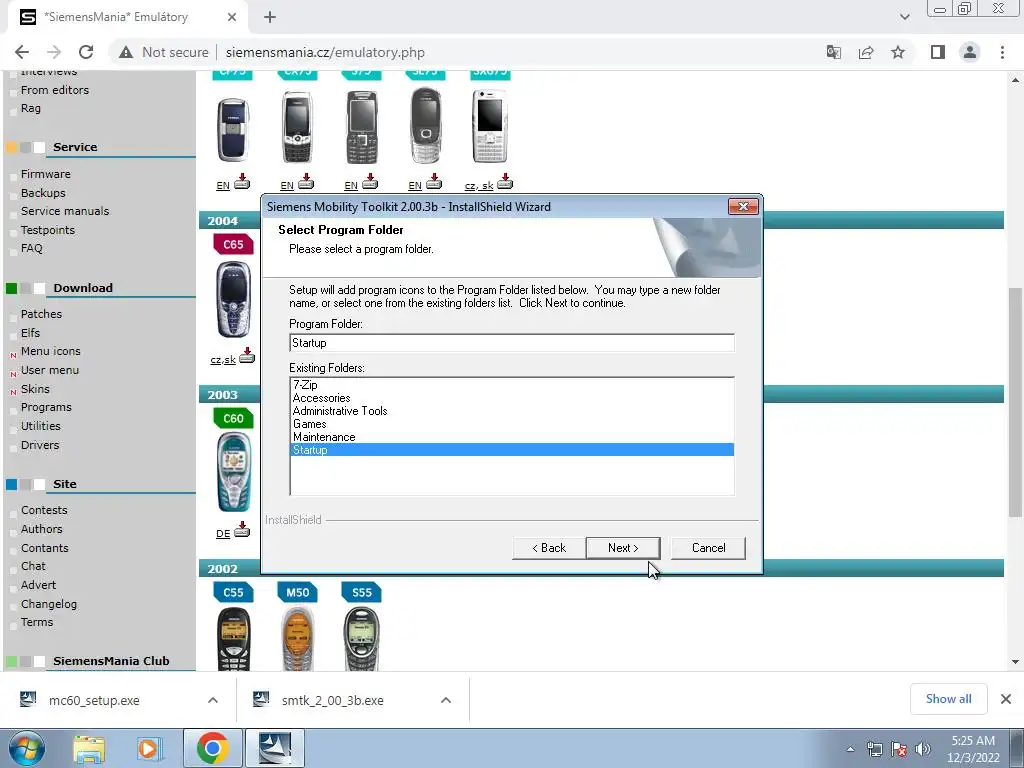Open a new browser tab
Image resolution: width=1024 pixels, height=768 pixels.
pyautogui.click(x=270, y=17)
